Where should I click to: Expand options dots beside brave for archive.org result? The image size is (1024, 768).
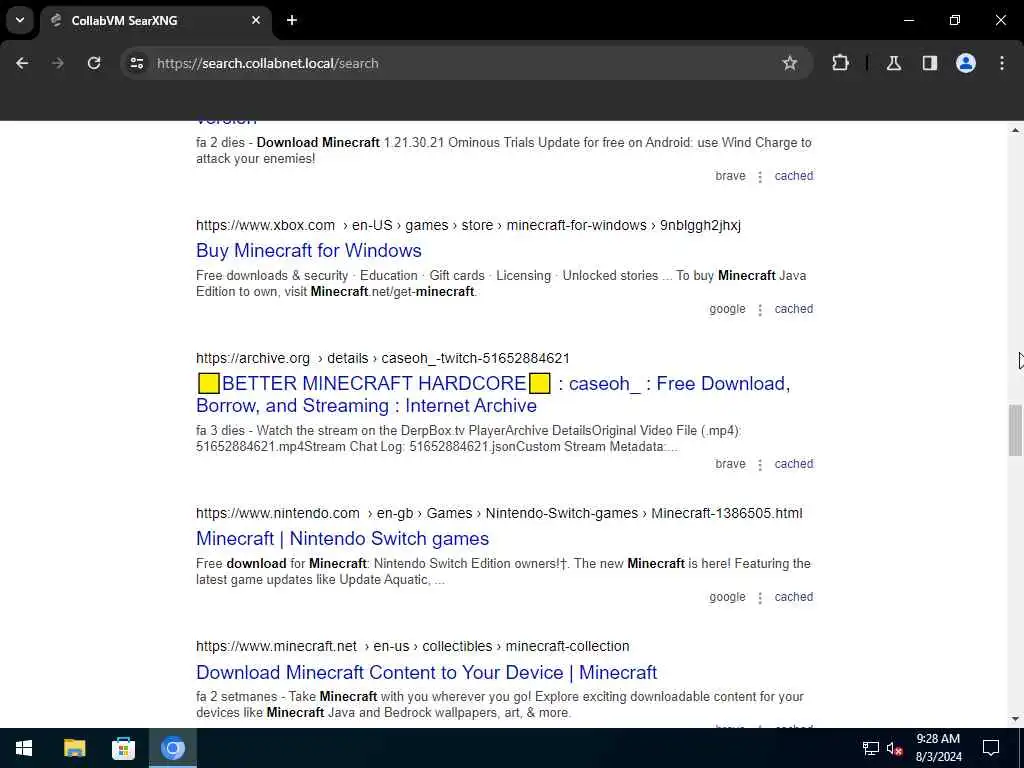pyautogui.click(x=760, y=465)
